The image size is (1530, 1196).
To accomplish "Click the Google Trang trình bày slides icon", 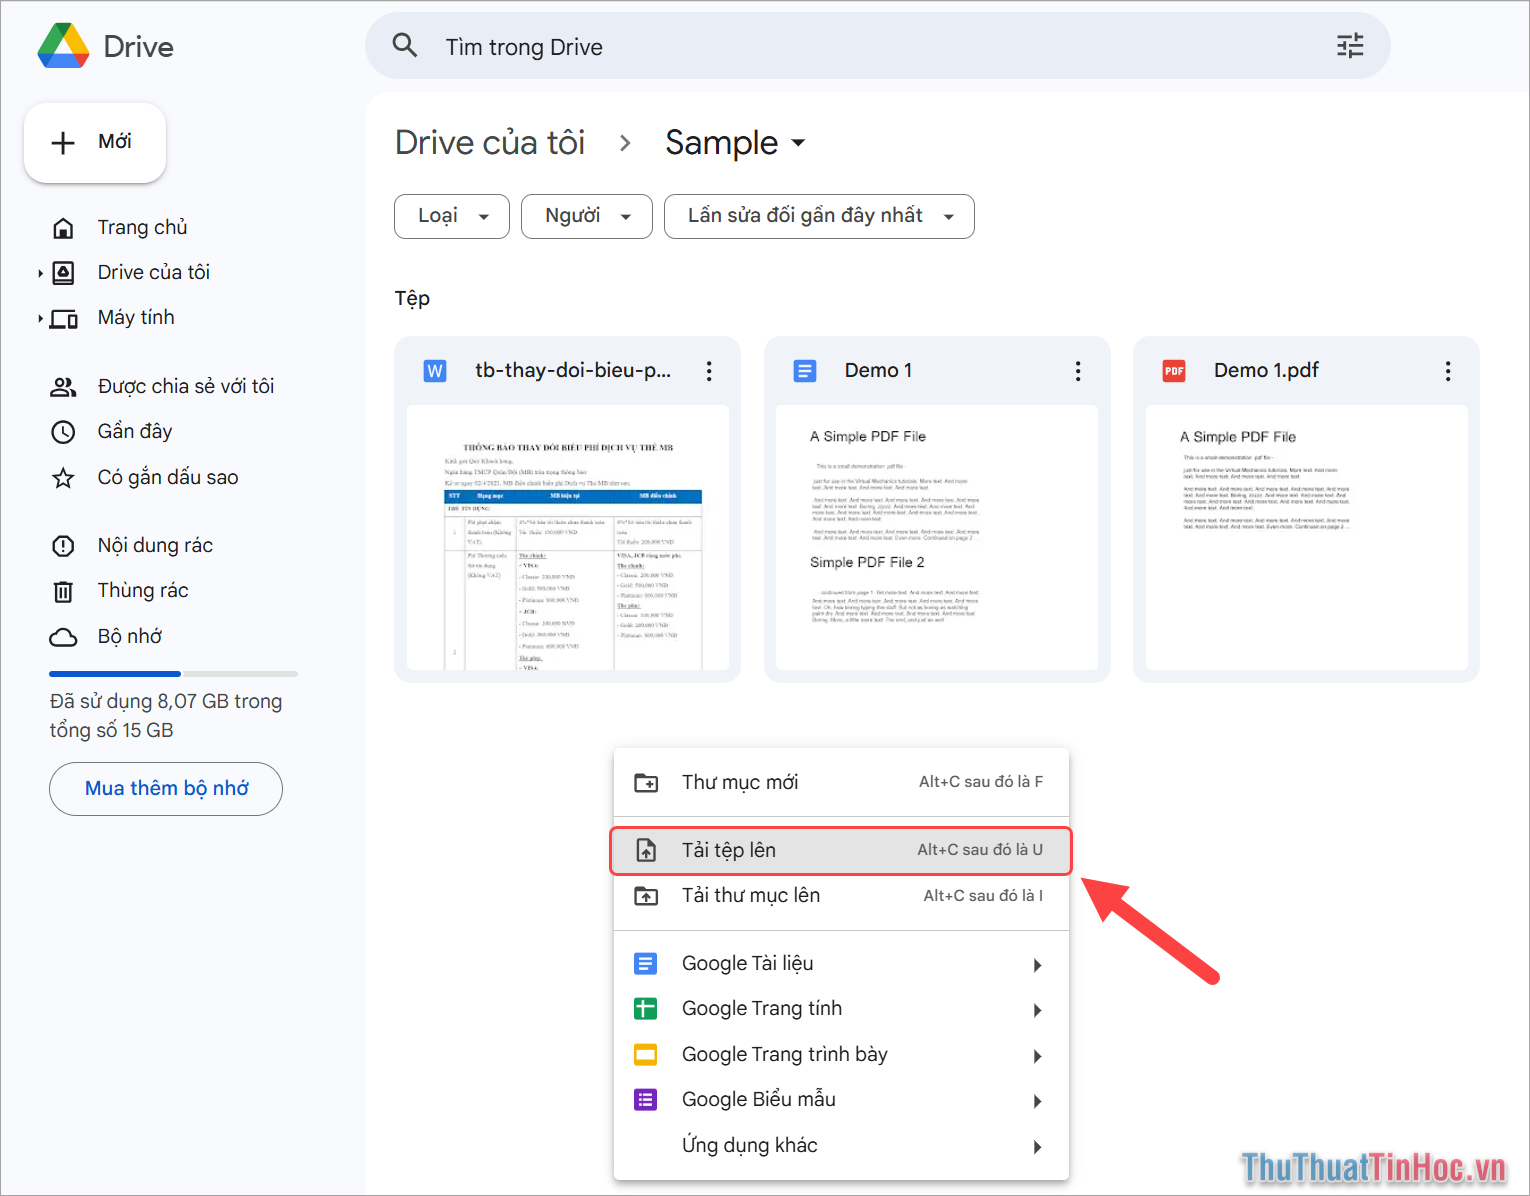I will point(646,1054).
